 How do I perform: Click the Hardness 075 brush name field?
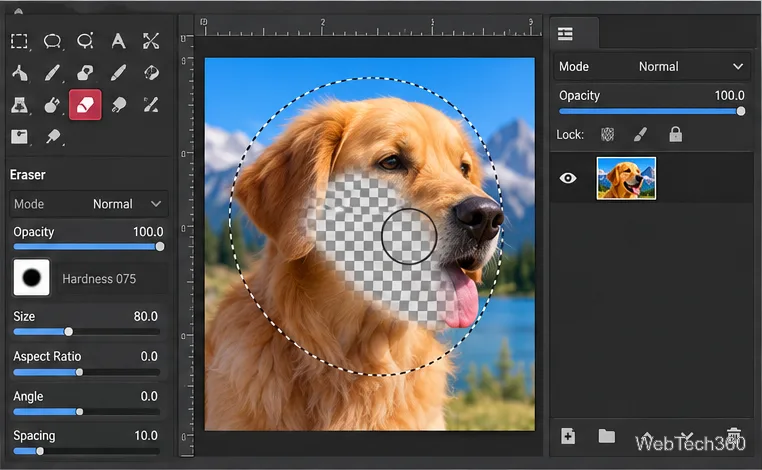coord(112,279)
